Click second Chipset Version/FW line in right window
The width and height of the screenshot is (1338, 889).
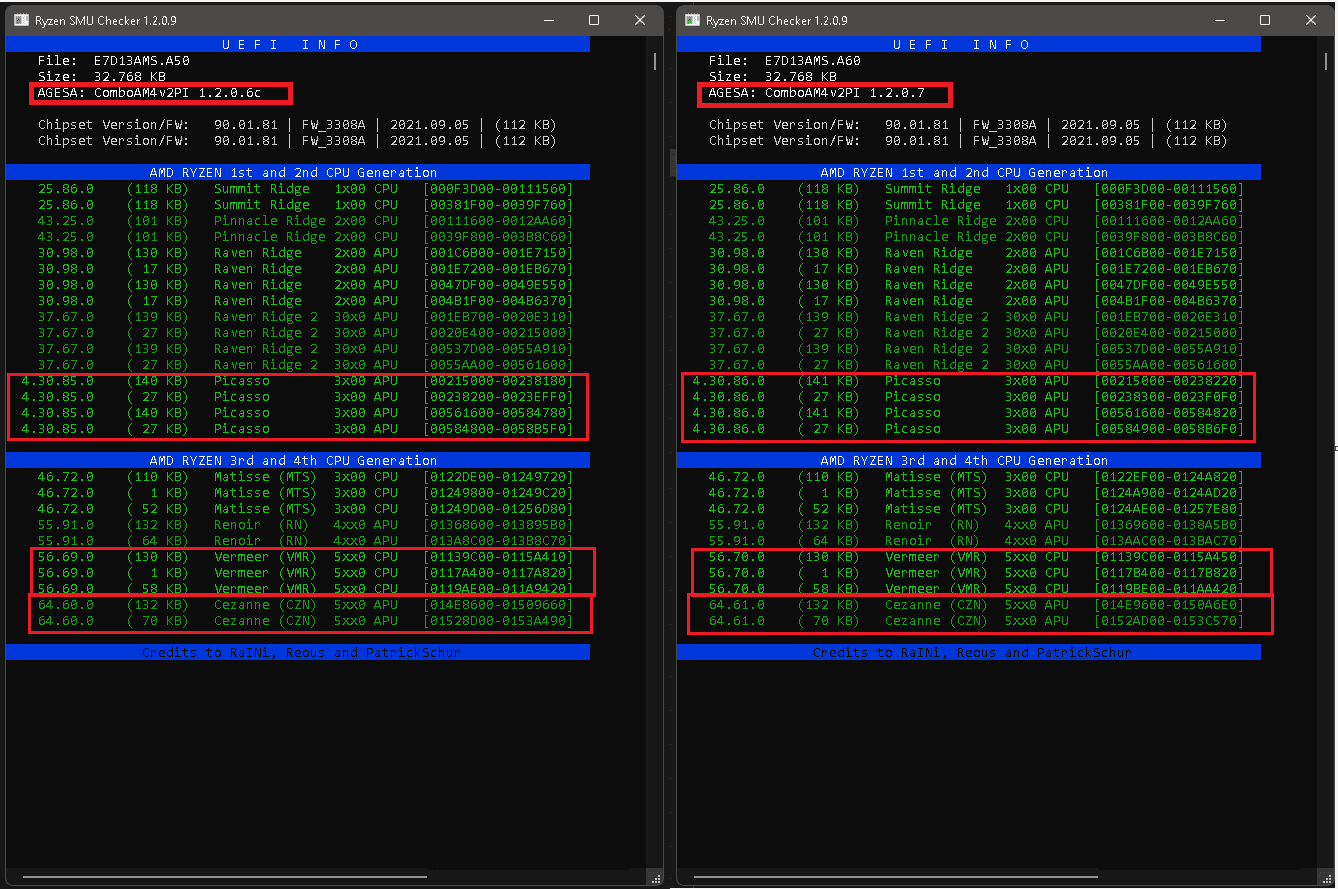[968, 141]
